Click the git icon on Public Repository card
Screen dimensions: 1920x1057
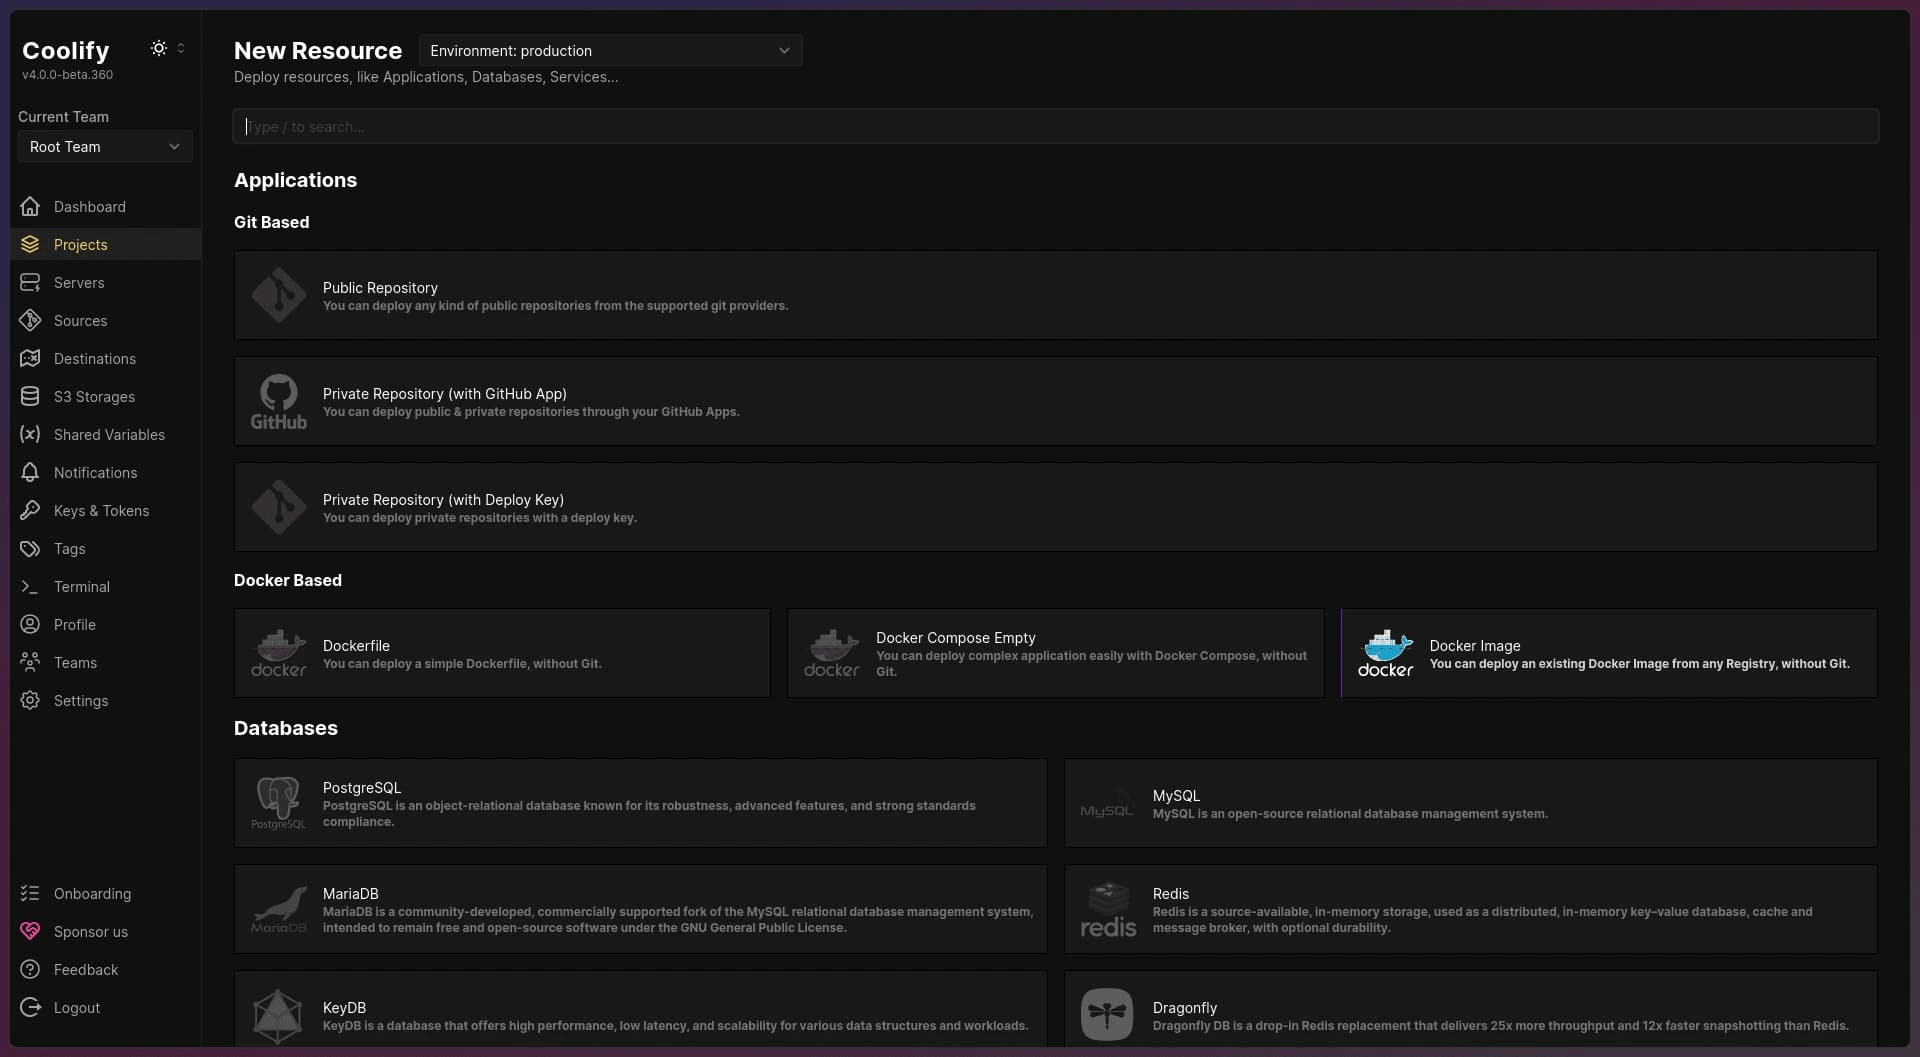tap(278, 295)
